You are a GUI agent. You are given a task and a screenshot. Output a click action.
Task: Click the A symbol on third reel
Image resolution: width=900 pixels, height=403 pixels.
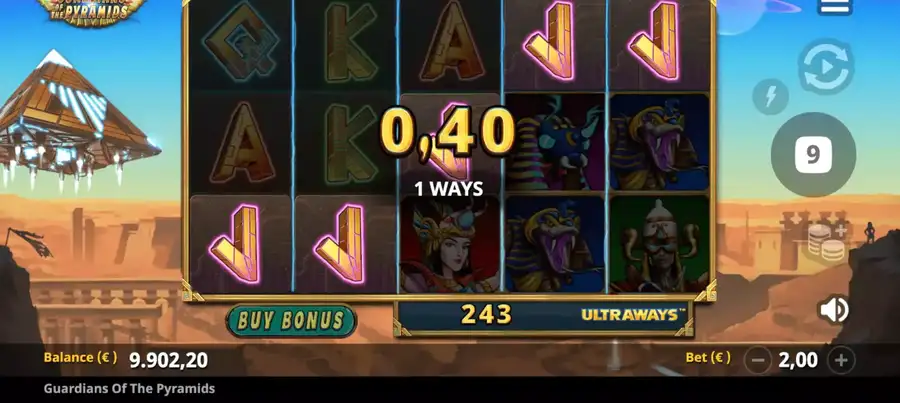(449, 42)
